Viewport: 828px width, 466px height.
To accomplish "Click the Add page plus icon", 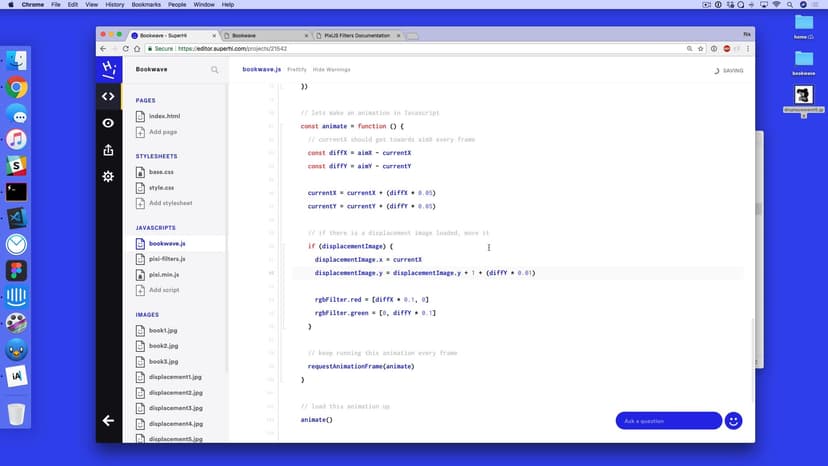I will click(x=141, y=132).
